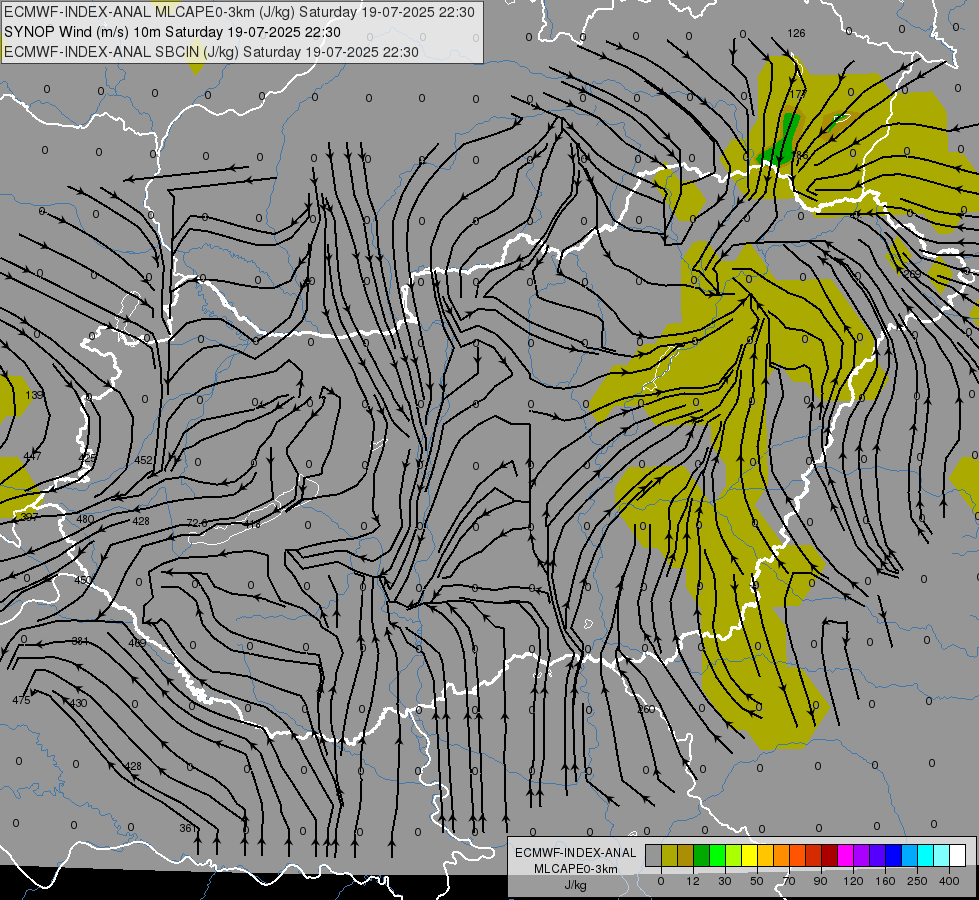
Task: Click the map value '450'
Action: (83, 580)
